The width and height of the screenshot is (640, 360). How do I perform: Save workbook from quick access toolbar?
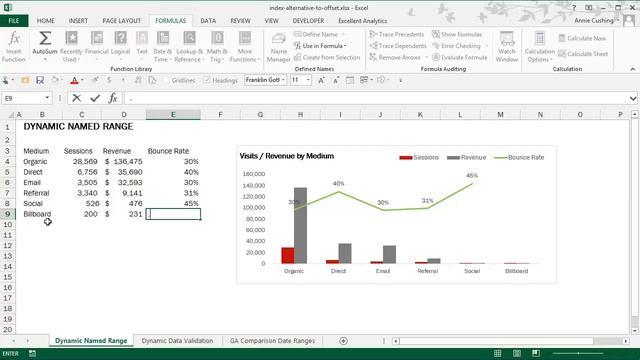tap(40, 80)
